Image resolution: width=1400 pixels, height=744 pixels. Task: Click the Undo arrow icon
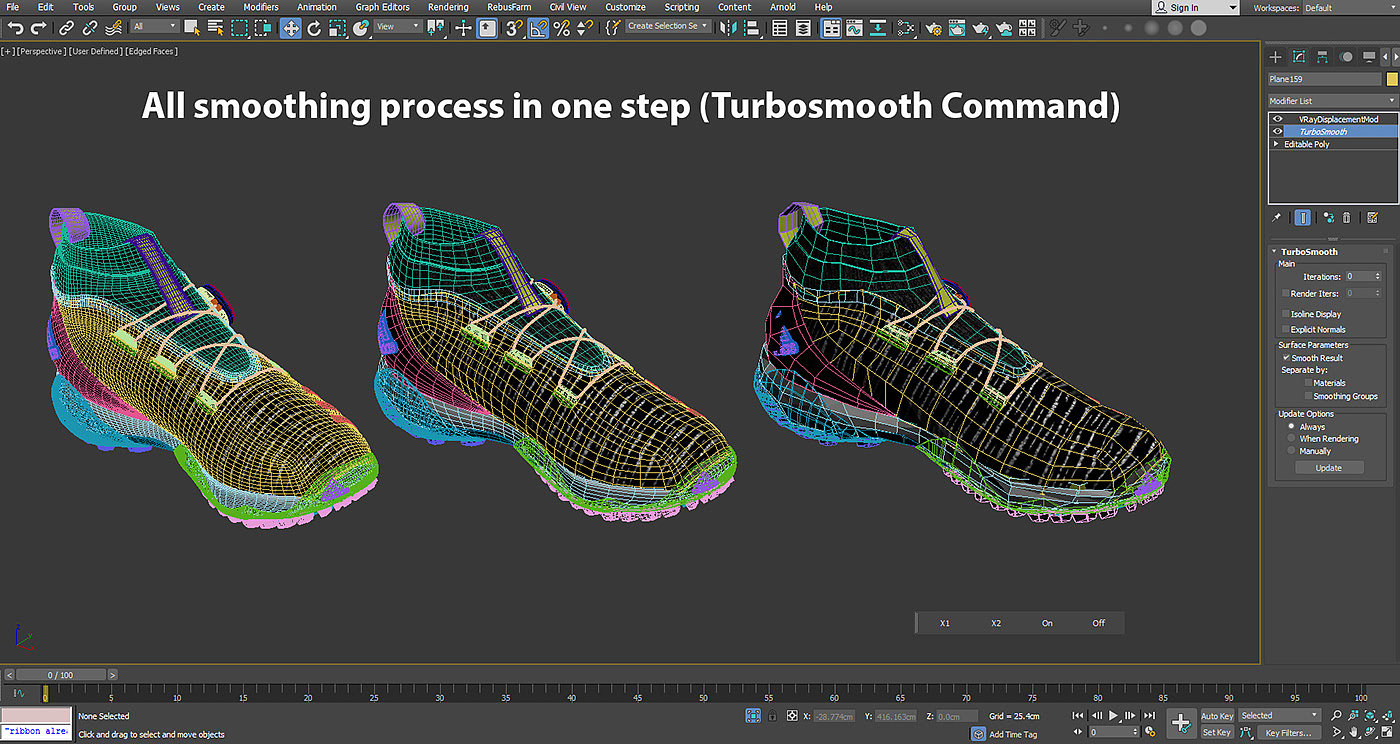(14, 28)
